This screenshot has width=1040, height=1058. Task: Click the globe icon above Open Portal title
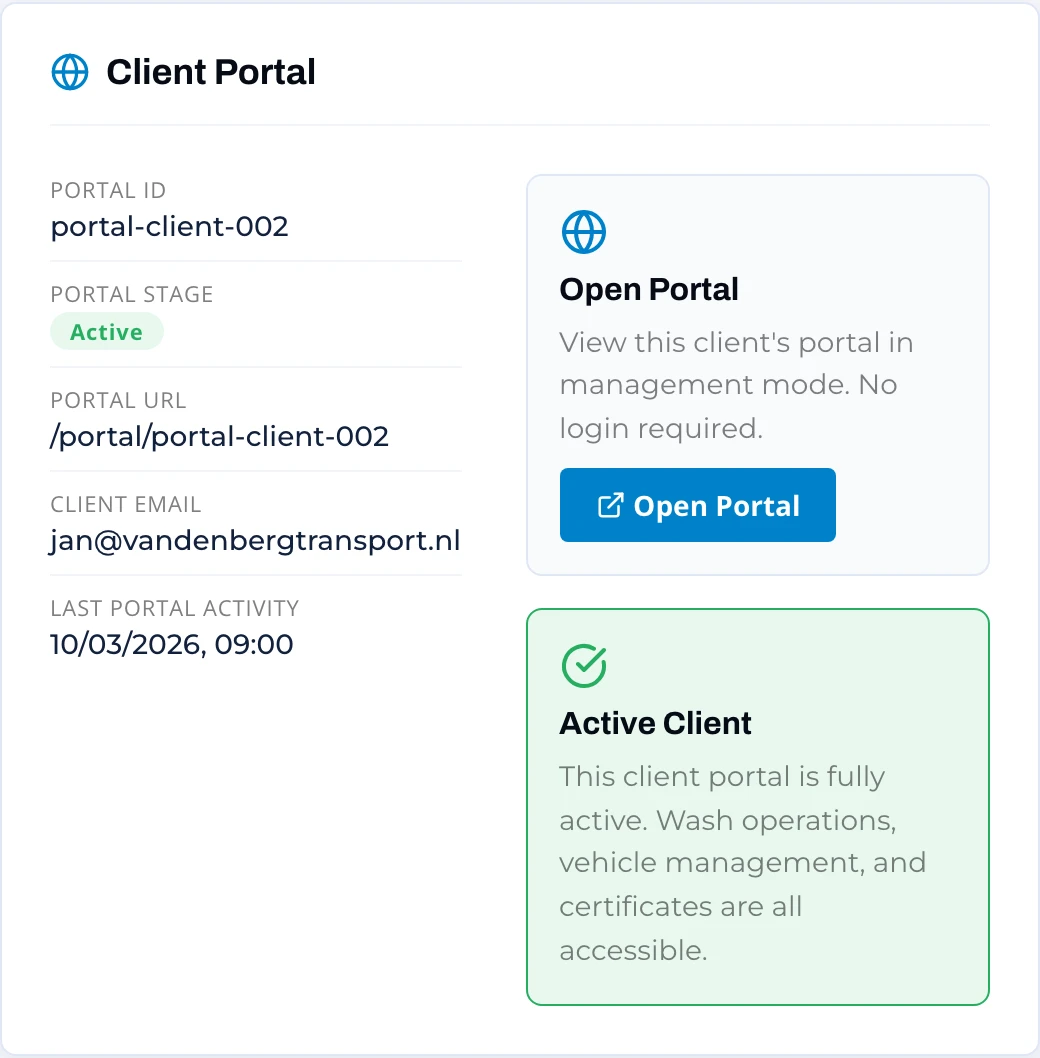pos(584,232)
